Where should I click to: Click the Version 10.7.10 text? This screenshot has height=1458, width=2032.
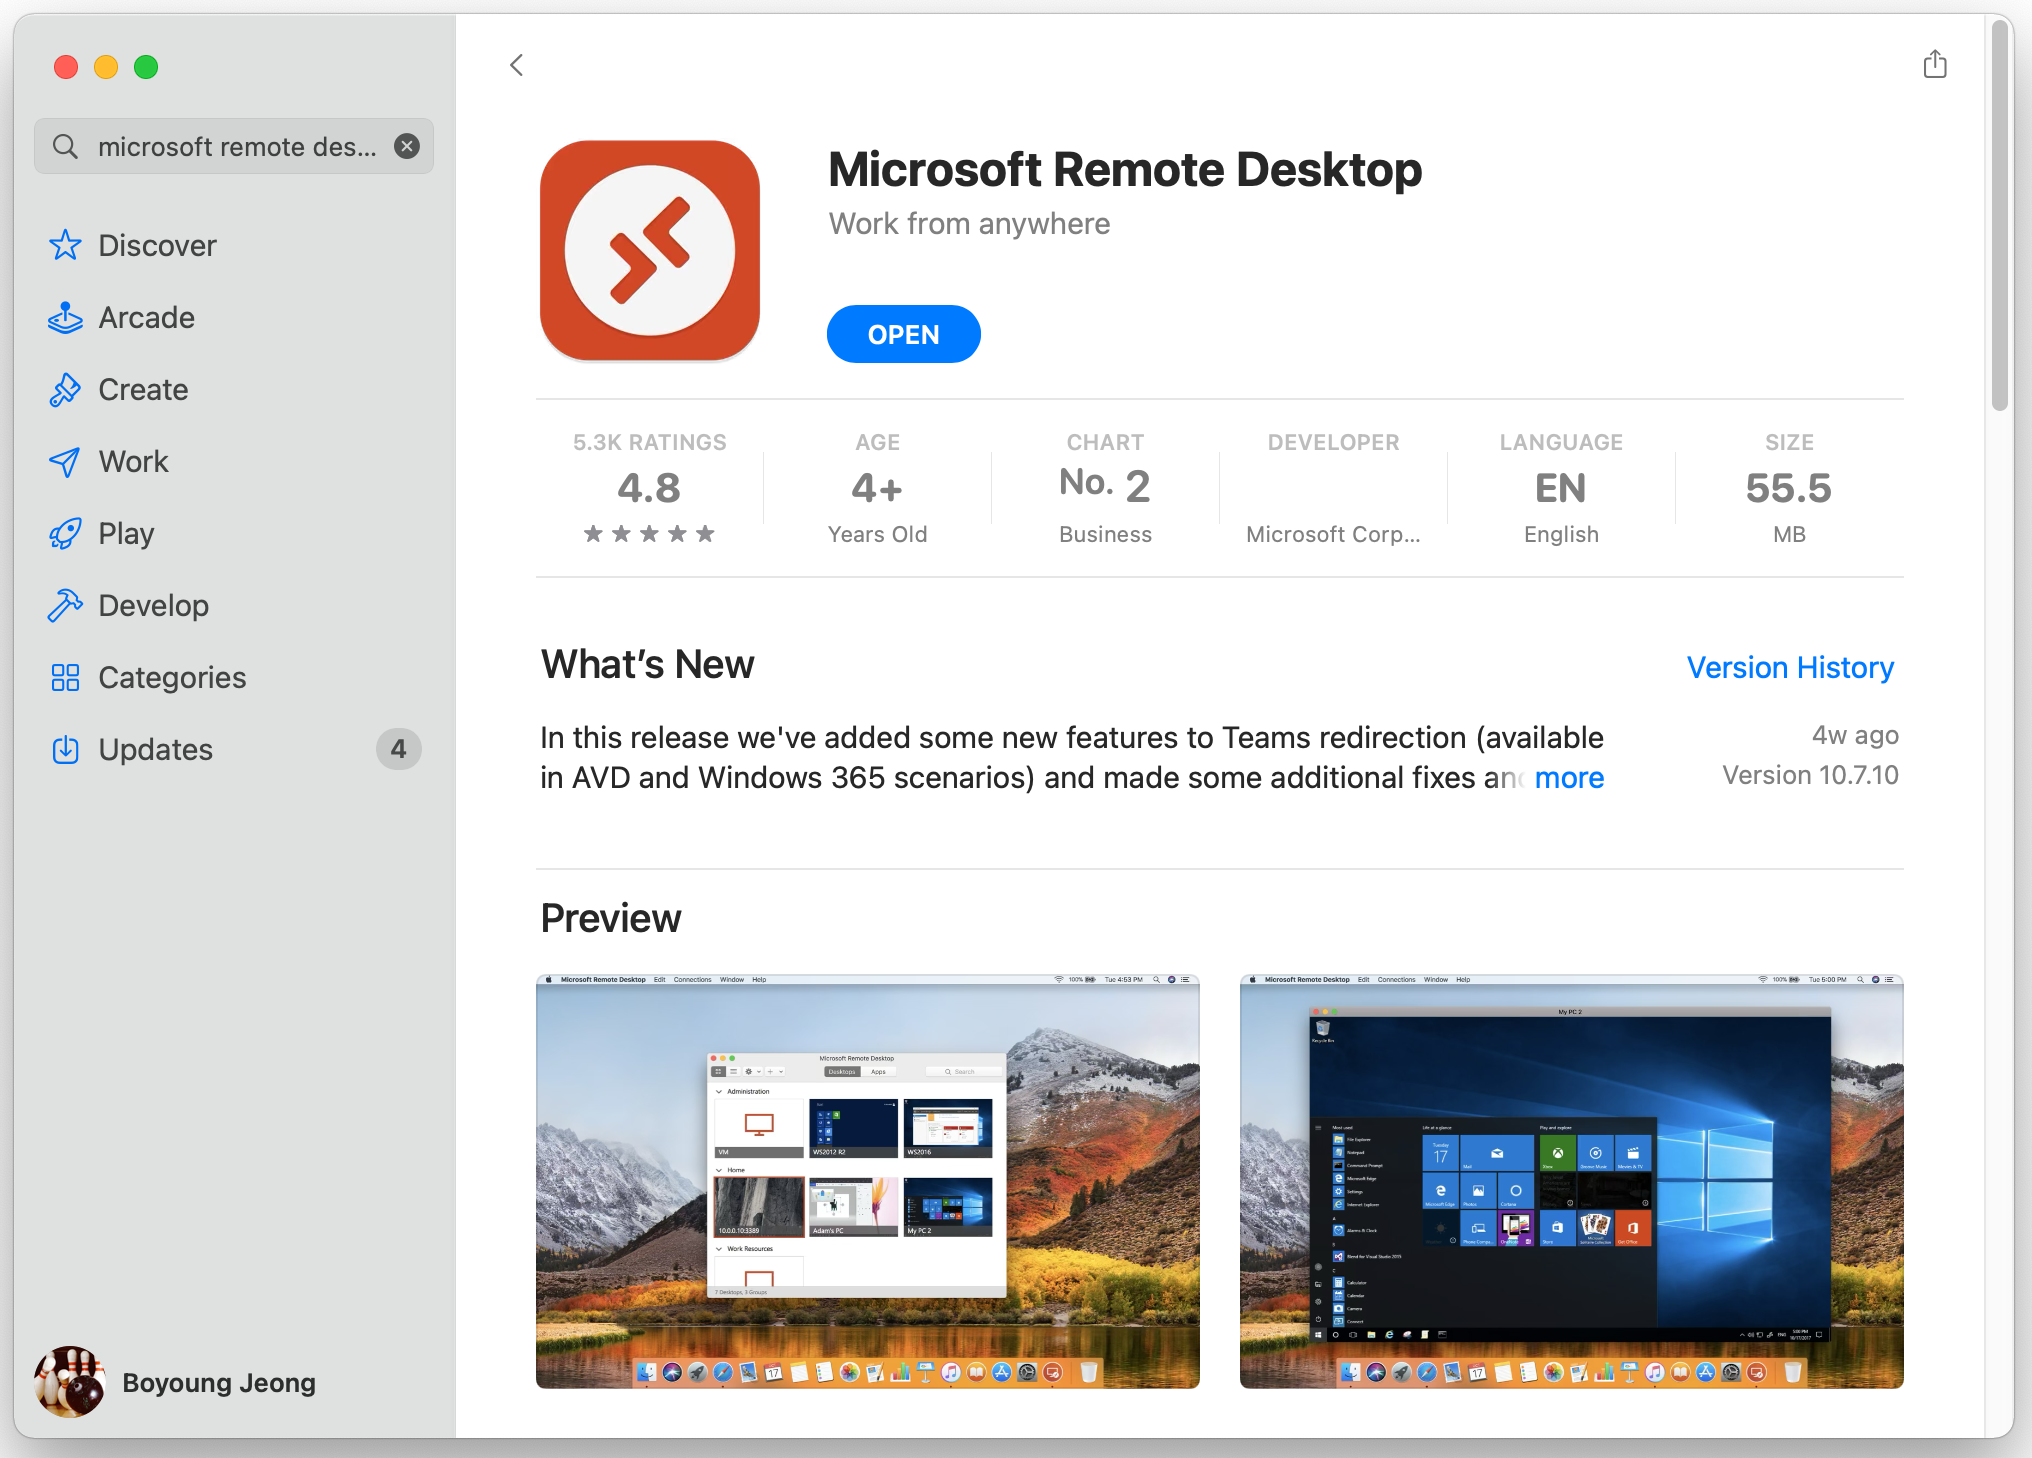[x=1810, y=775]
